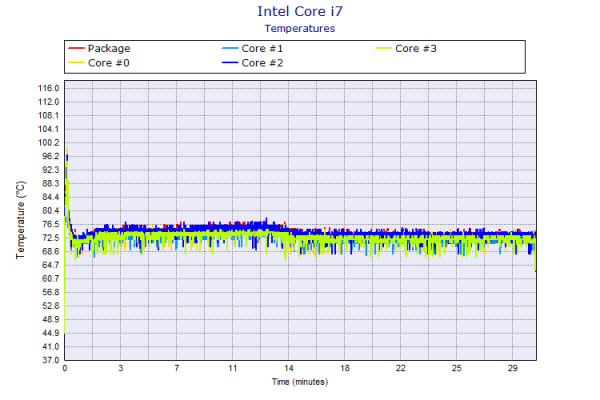Click the Intel Core i7 chart title
The width and height of the screenshot is (600, 400).
coord(300,11)
